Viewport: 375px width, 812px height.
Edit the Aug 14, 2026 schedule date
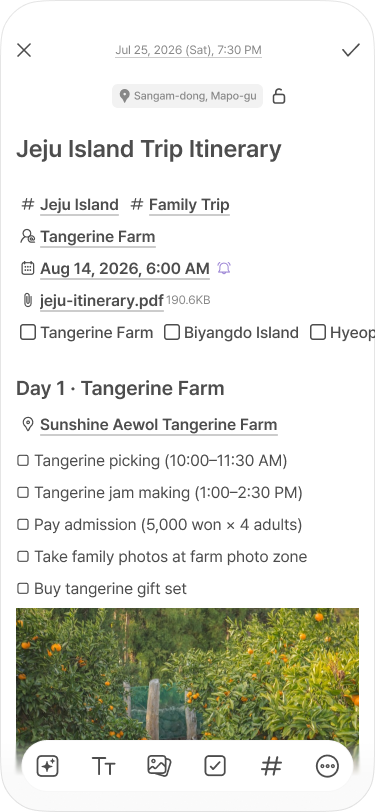tap(125, 269)
